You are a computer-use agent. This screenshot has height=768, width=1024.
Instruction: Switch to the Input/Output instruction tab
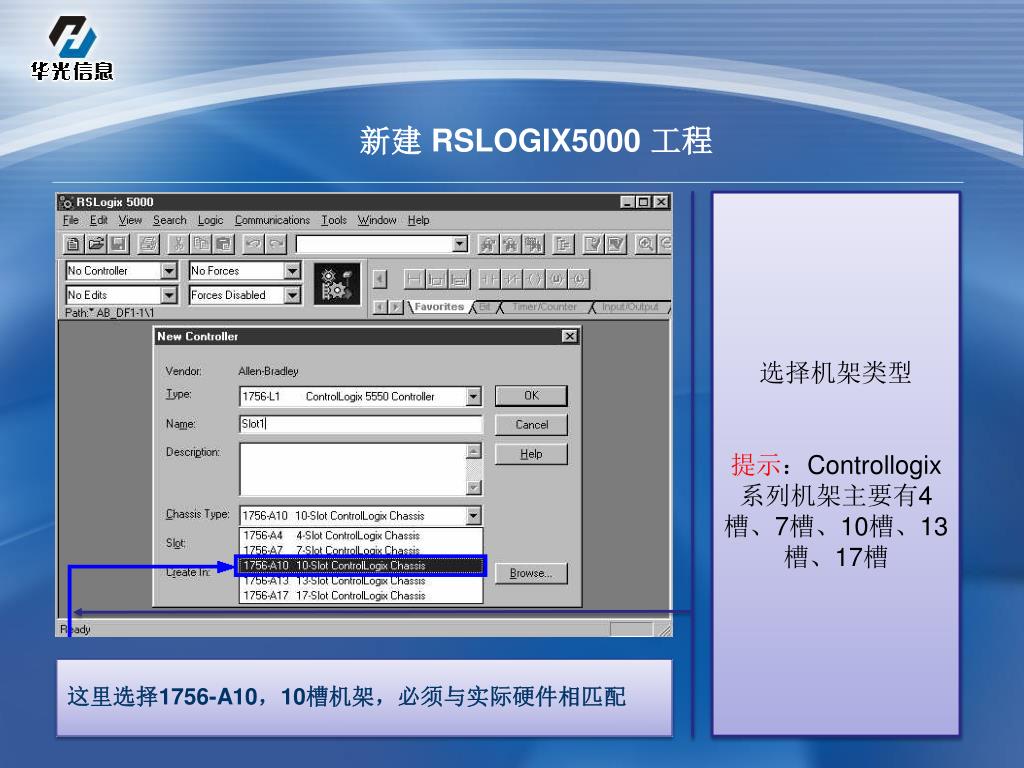click(630, 307)
